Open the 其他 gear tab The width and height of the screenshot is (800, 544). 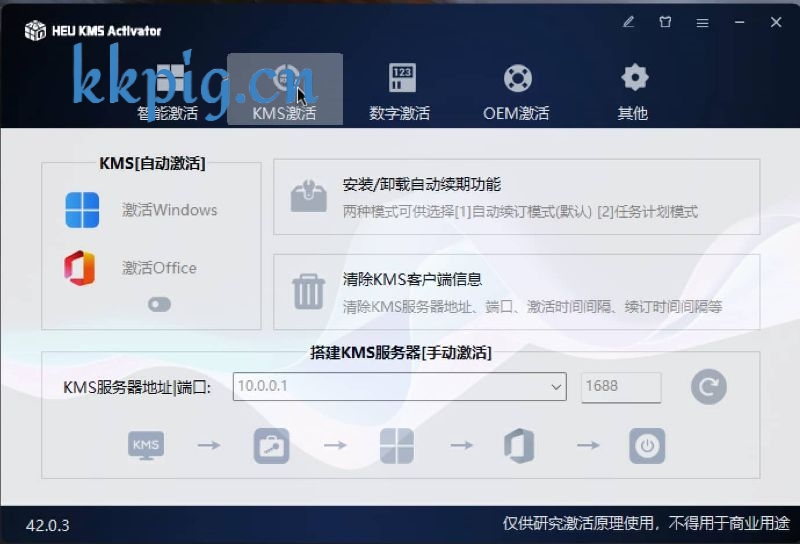[633, 89]
